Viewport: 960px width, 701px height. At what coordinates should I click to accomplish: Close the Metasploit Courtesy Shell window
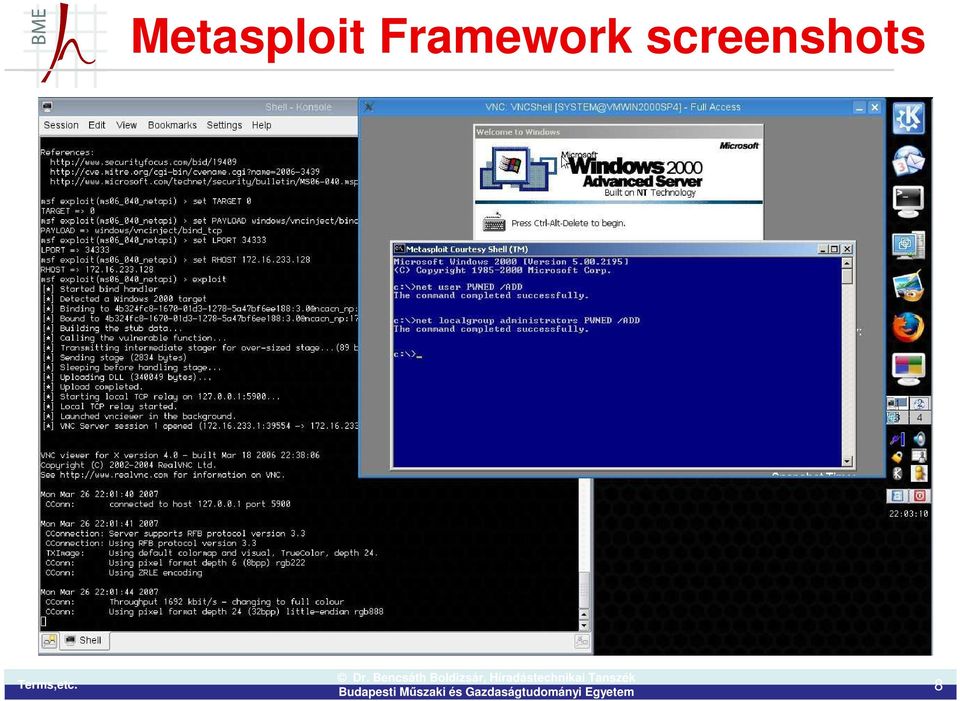(847, 249)
